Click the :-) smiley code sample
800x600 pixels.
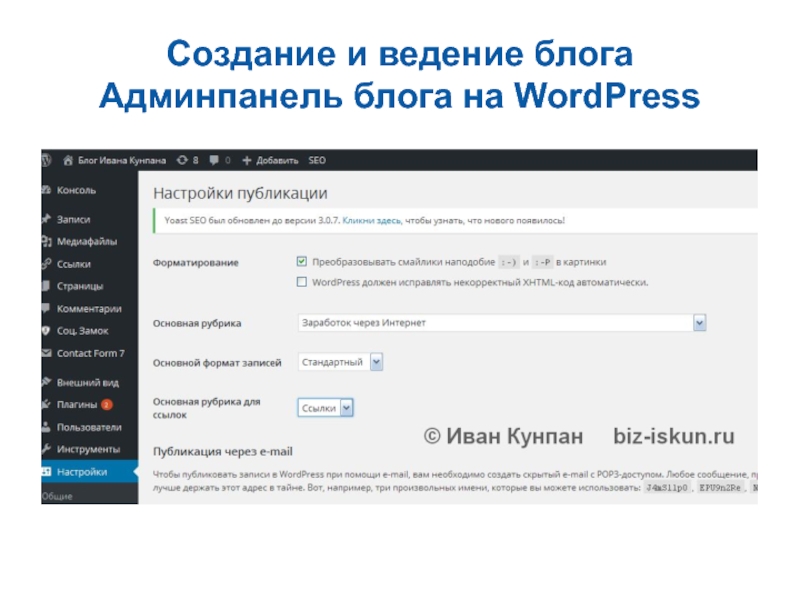pyautogui.click(x=508, y=262)
